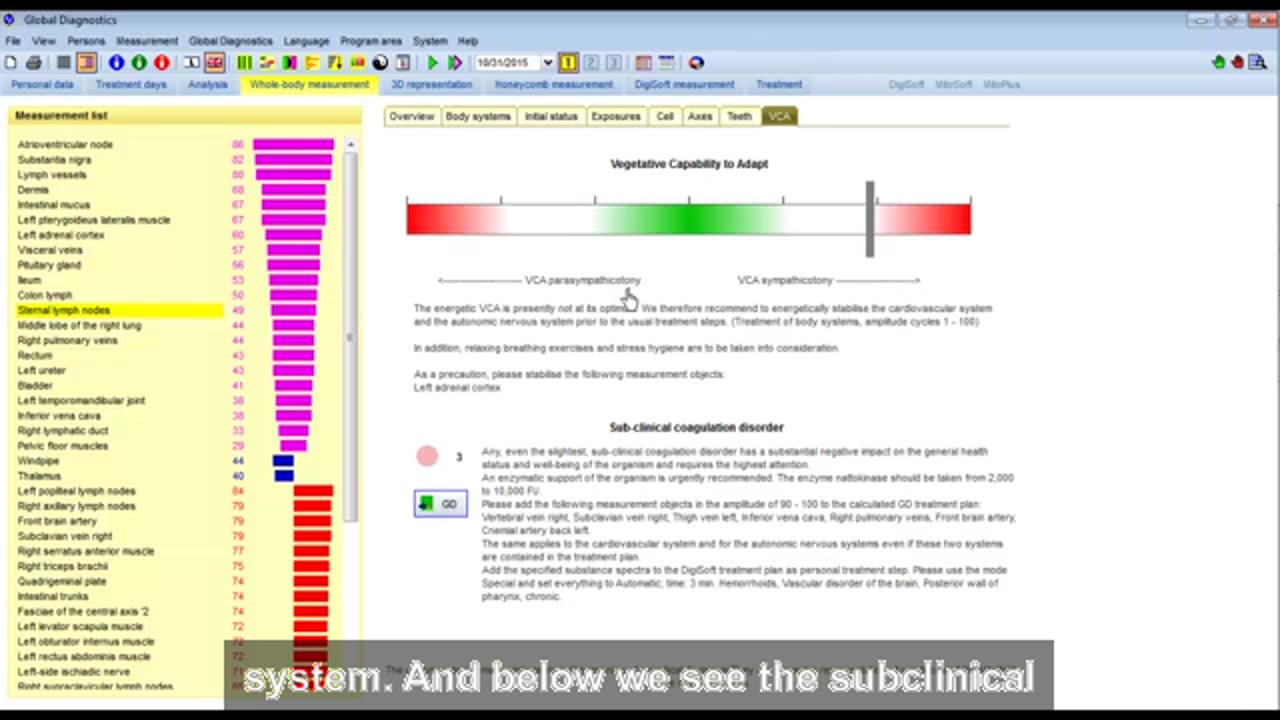Switch to Personal data tab

[x=42, y=85]
